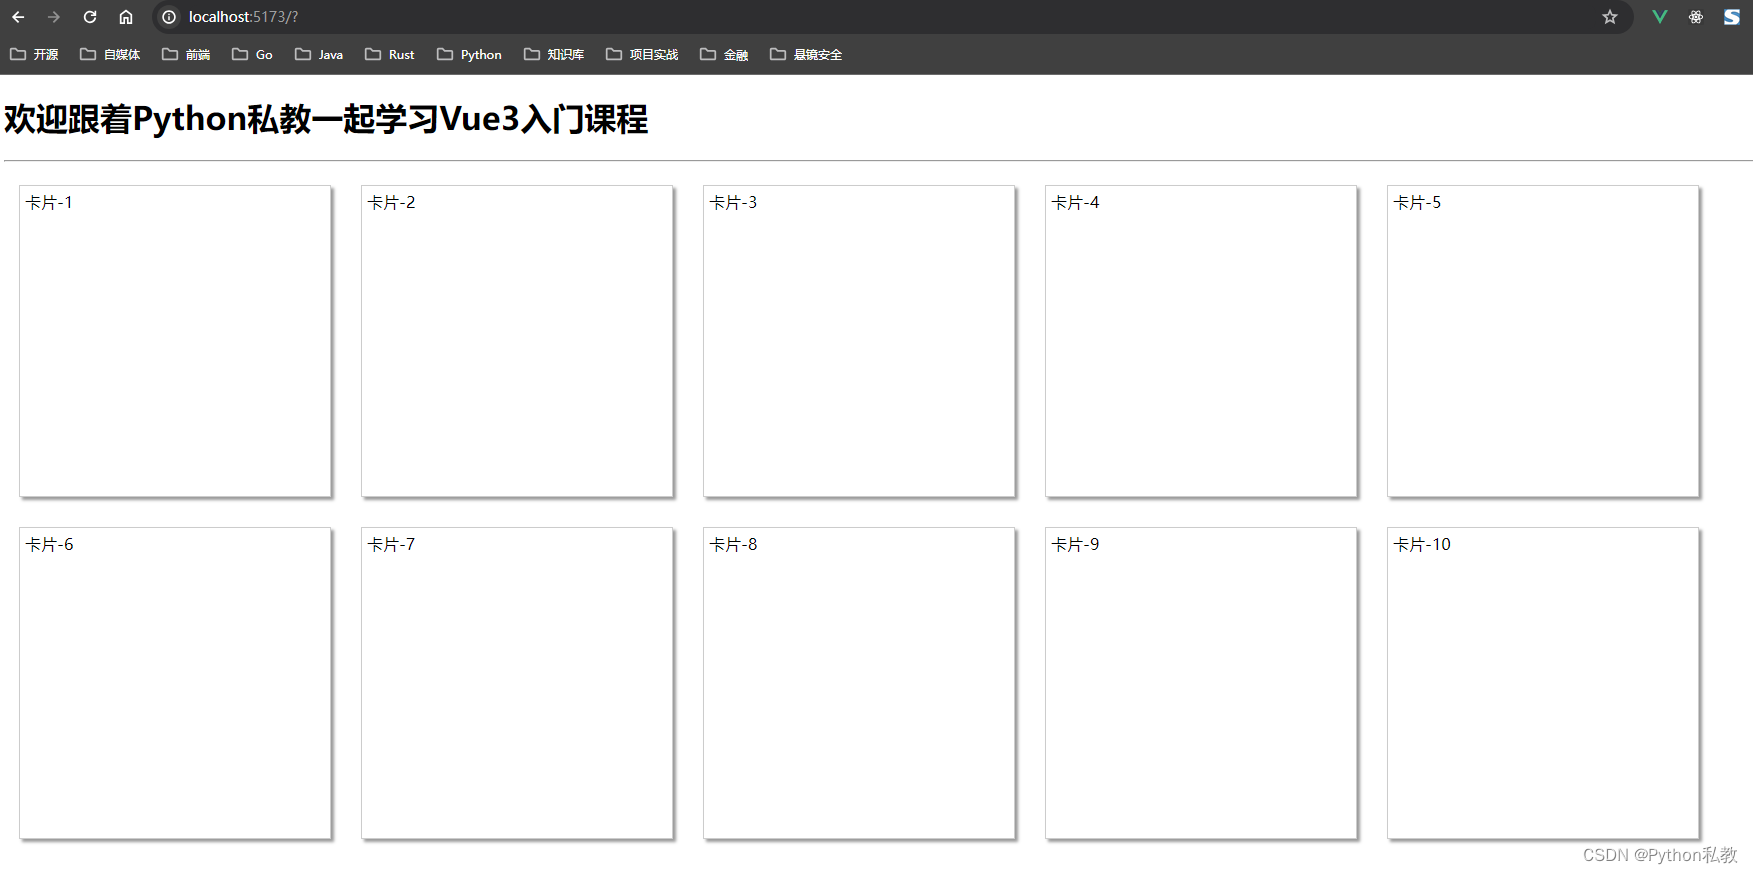The height and width of the screenshot is (874, 1753).
Task: Open the 项目实战 bookmarks folder
Action: (642, 54)
